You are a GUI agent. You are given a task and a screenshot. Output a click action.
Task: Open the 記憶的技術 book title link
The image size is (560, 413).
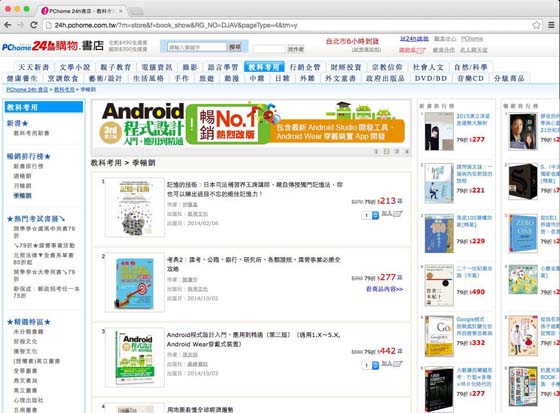point(255,189)
